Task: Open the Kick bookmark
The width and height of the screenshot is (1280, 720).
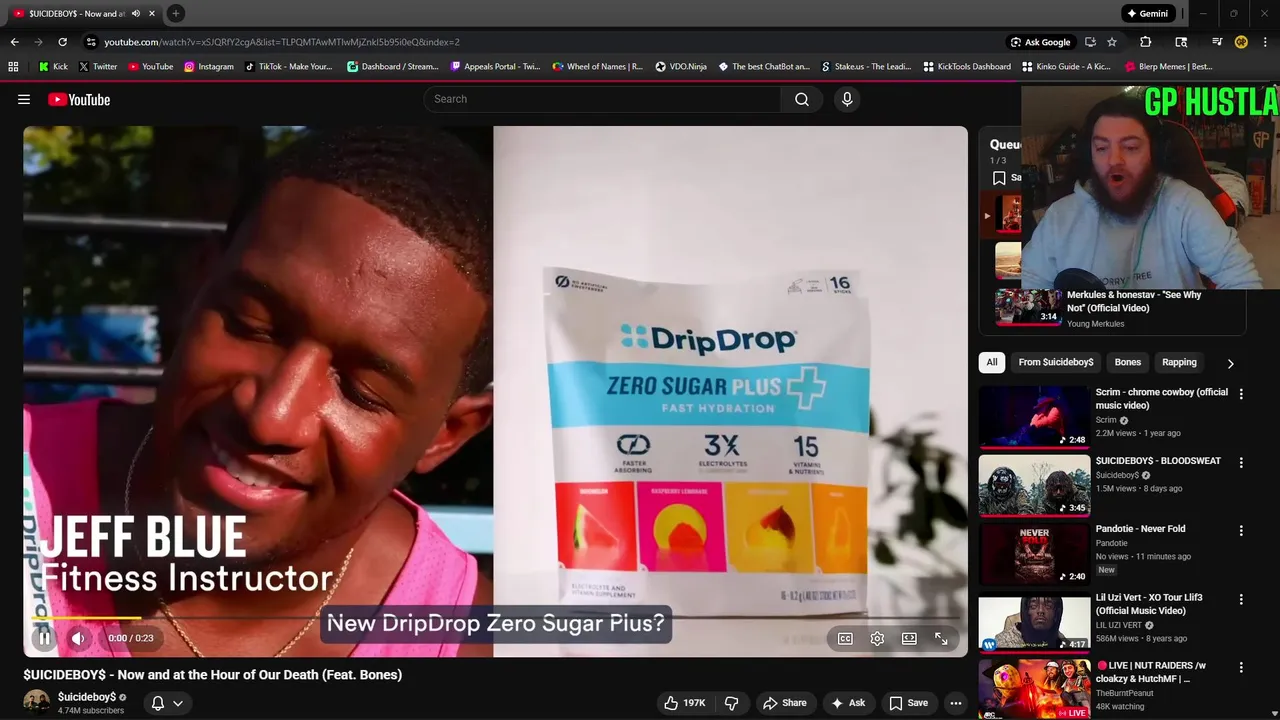Action: [53, 66]
